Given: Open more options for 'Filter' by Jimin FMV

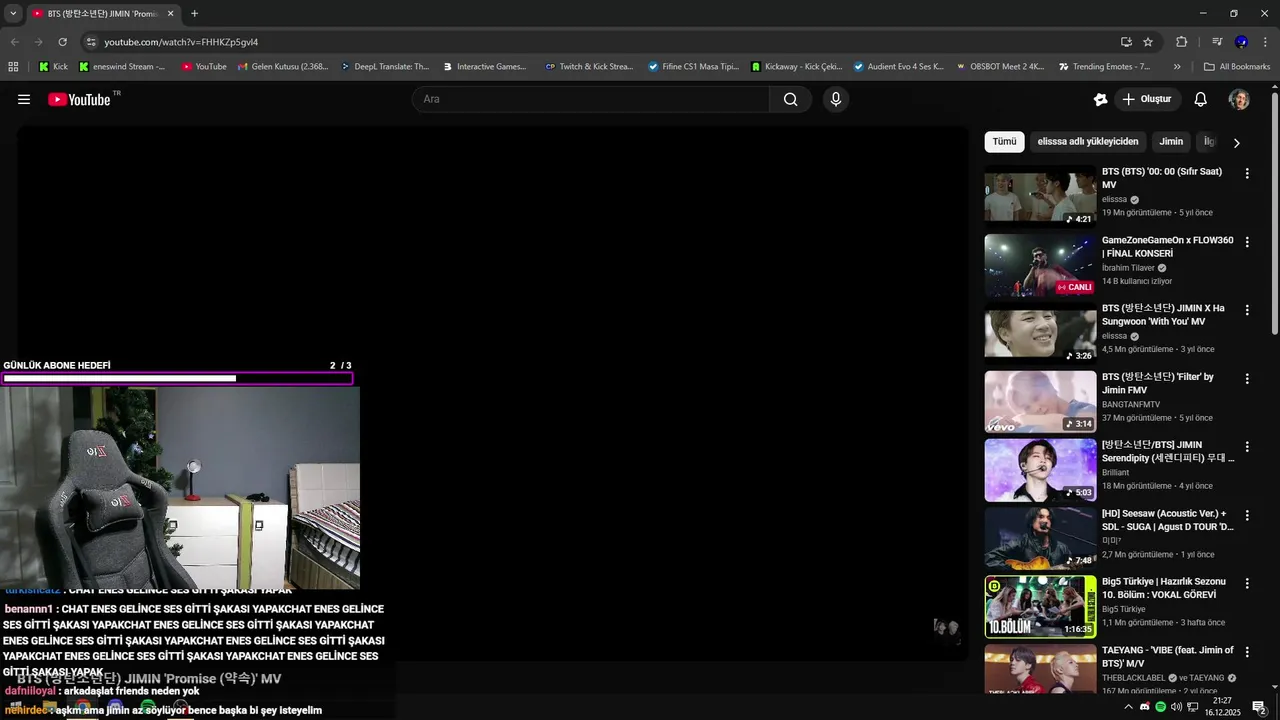Looking at the screenshot, I should tap(1247, 379).
